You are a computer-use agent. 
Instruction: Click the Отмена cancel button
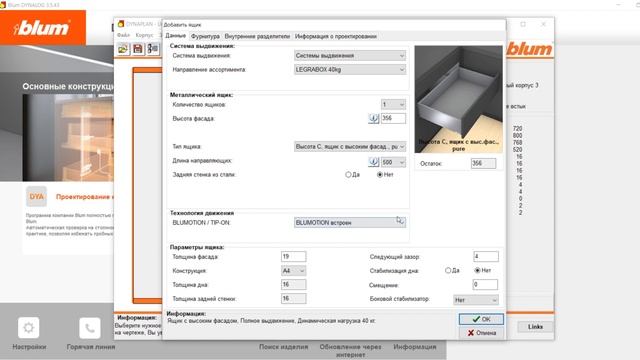[481, 333]
